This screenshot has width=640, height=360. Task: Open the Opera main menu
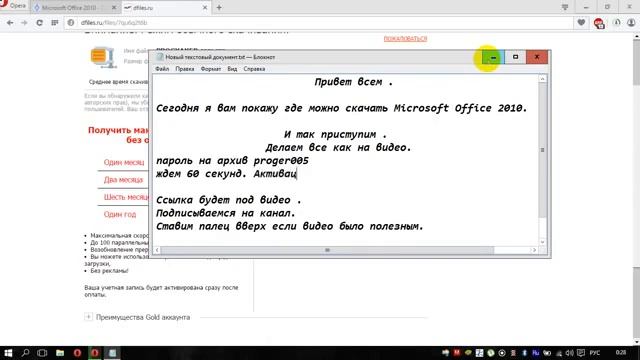[13, 6]
